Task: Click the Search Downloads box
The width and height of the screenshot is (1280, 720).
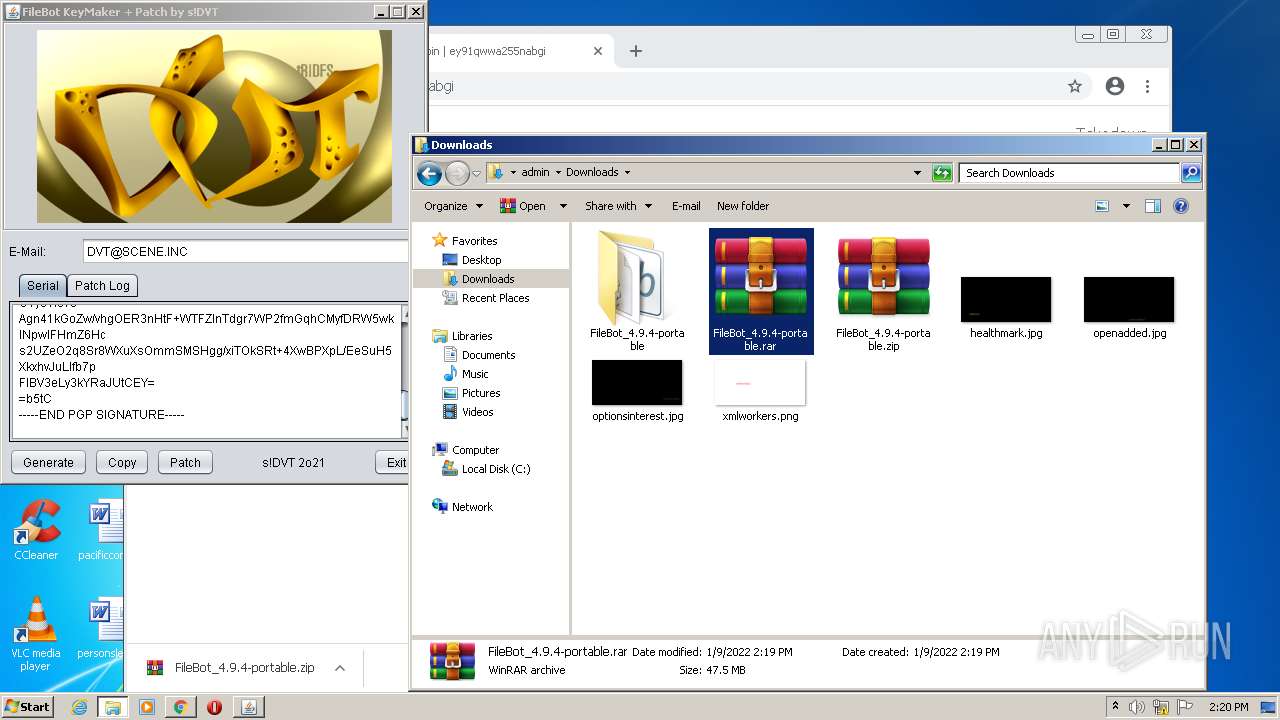Action: tap(1068, 173)
